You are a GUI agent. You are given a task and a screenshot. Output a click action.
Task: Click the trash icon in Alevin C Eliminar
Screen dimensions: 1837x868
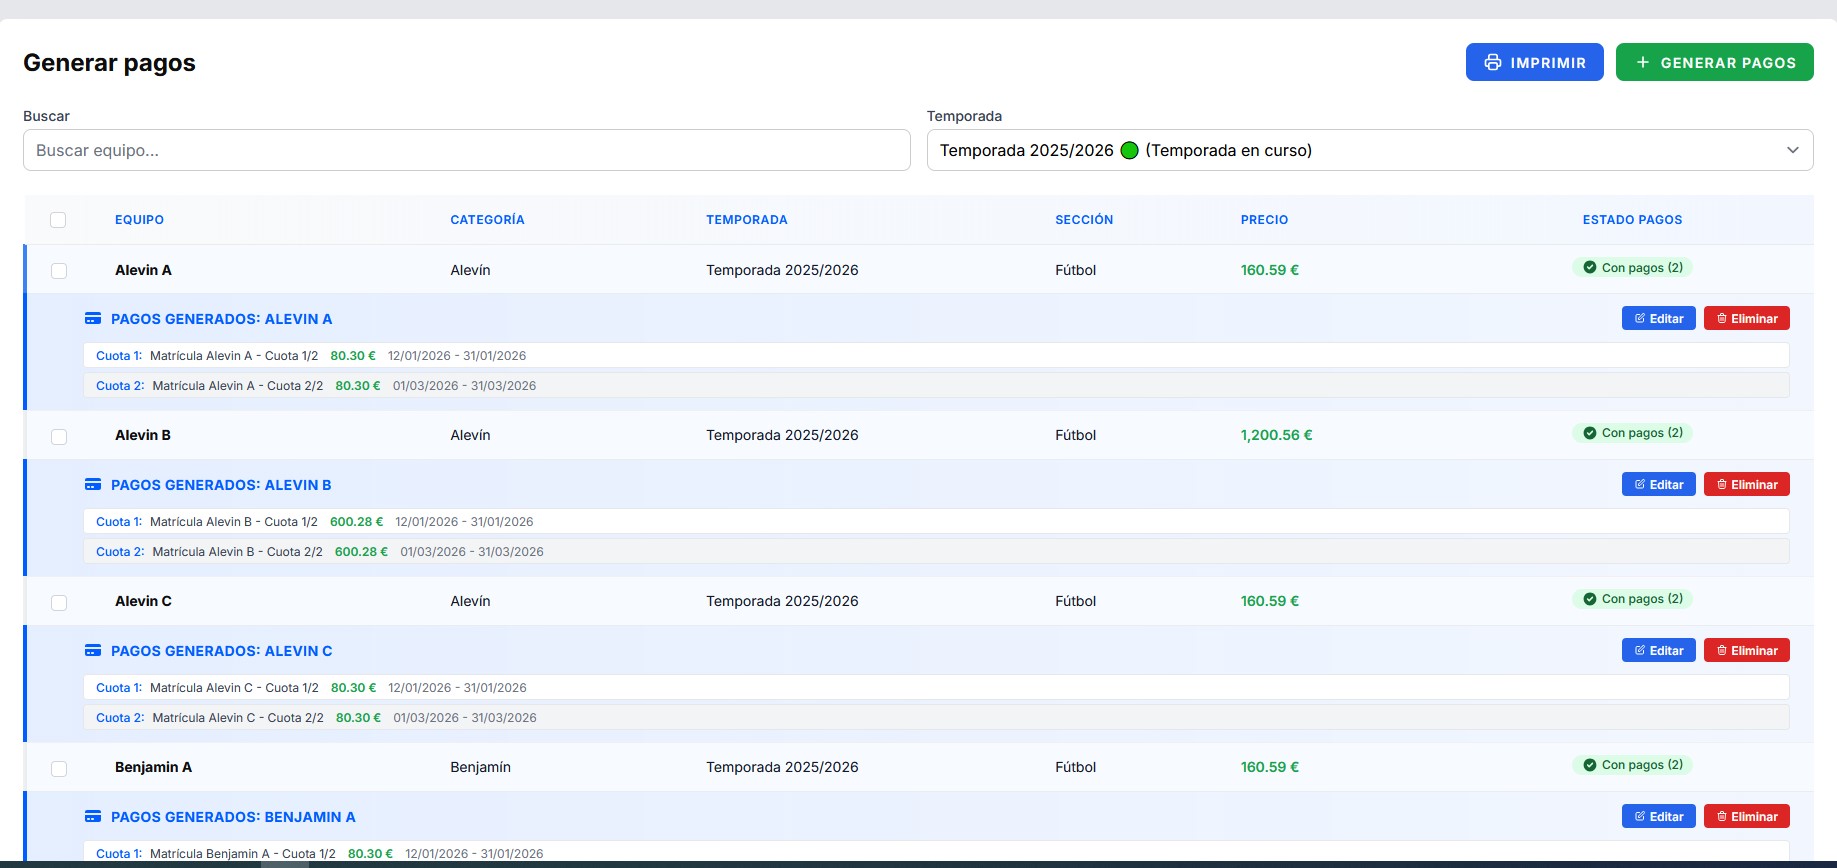point(1722,651)
